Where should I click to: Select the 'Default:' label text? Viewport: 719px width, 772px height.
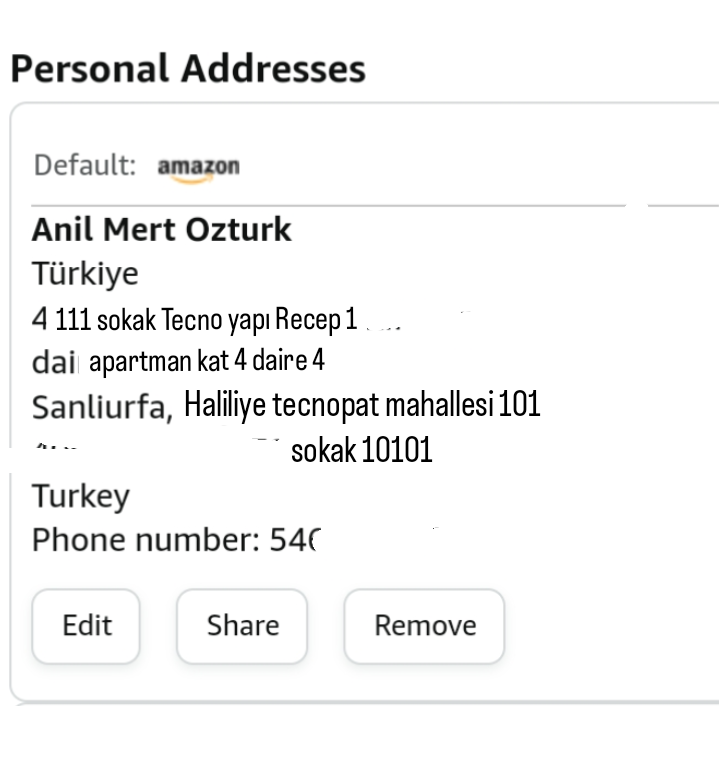coord(84,165)
